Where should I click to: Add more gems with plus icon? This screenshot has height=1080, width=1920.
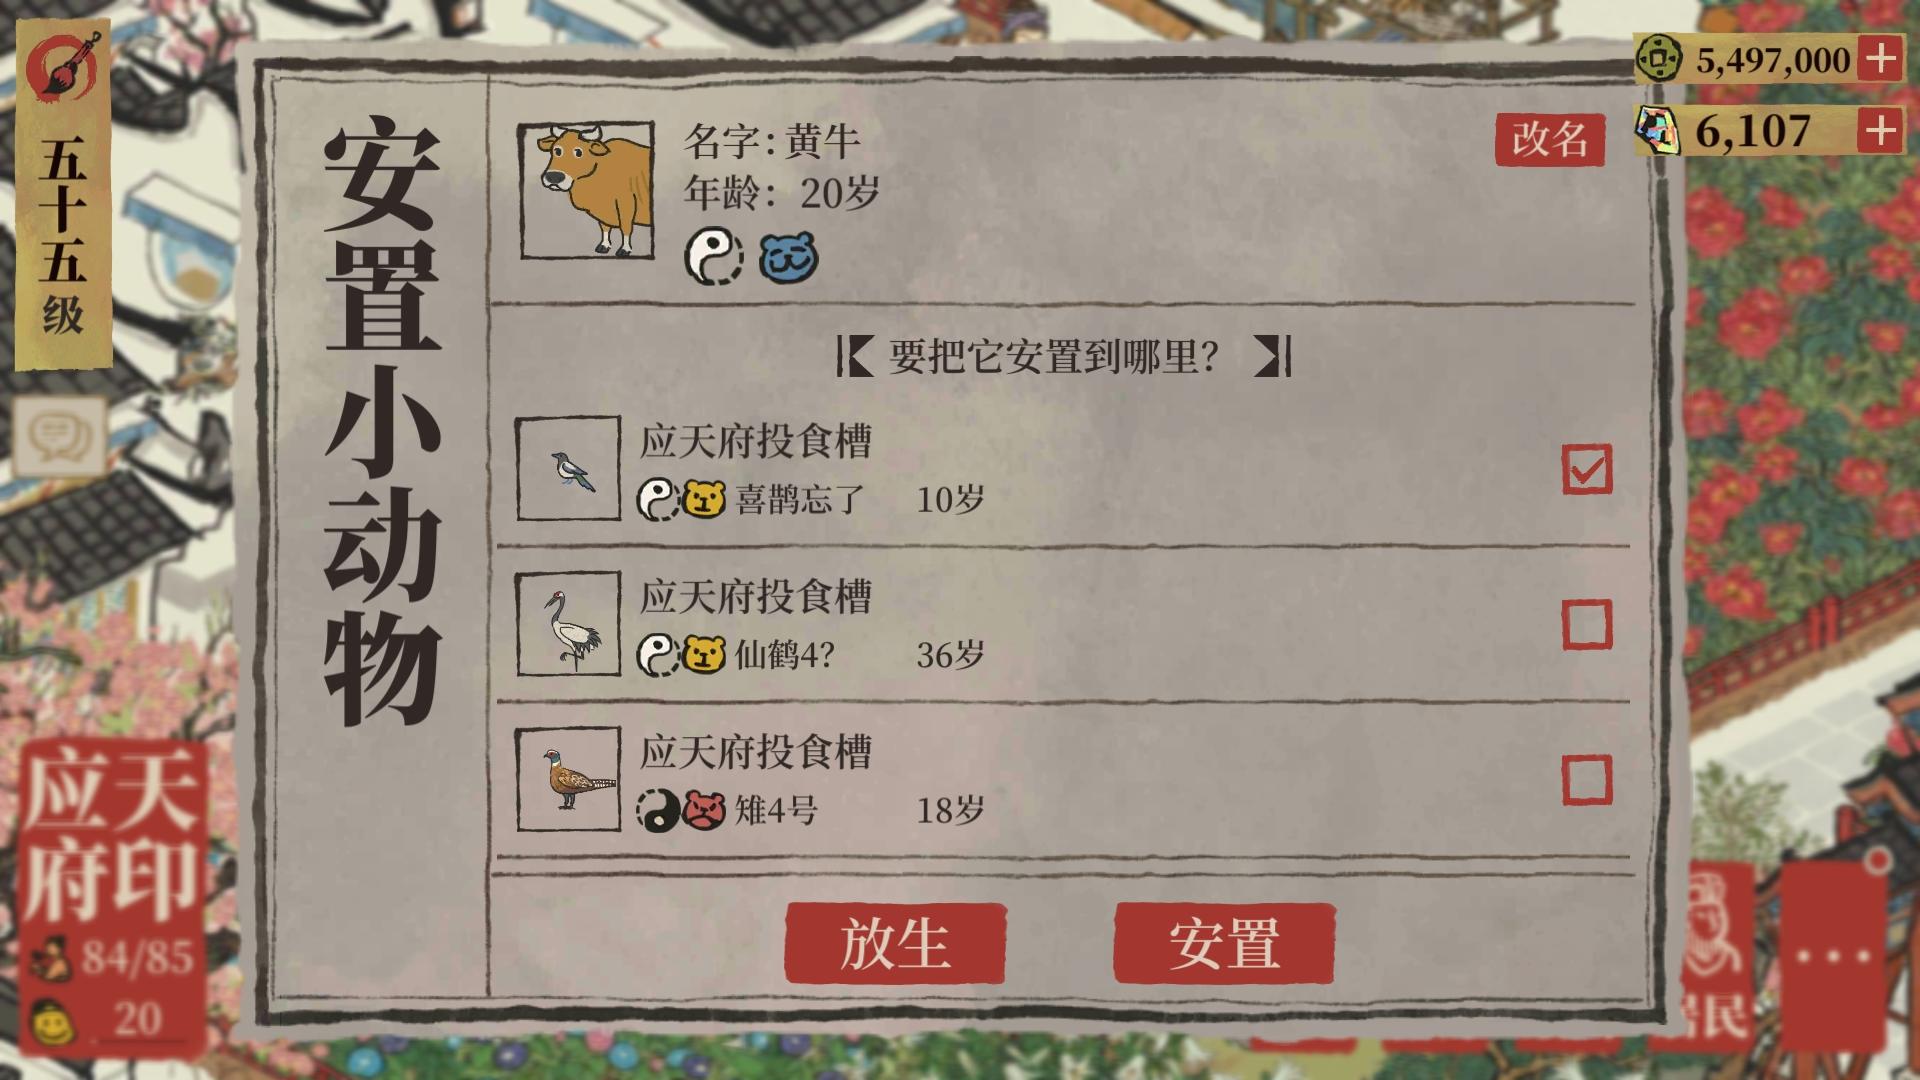pyautogui.click(x=1880, y=131)
